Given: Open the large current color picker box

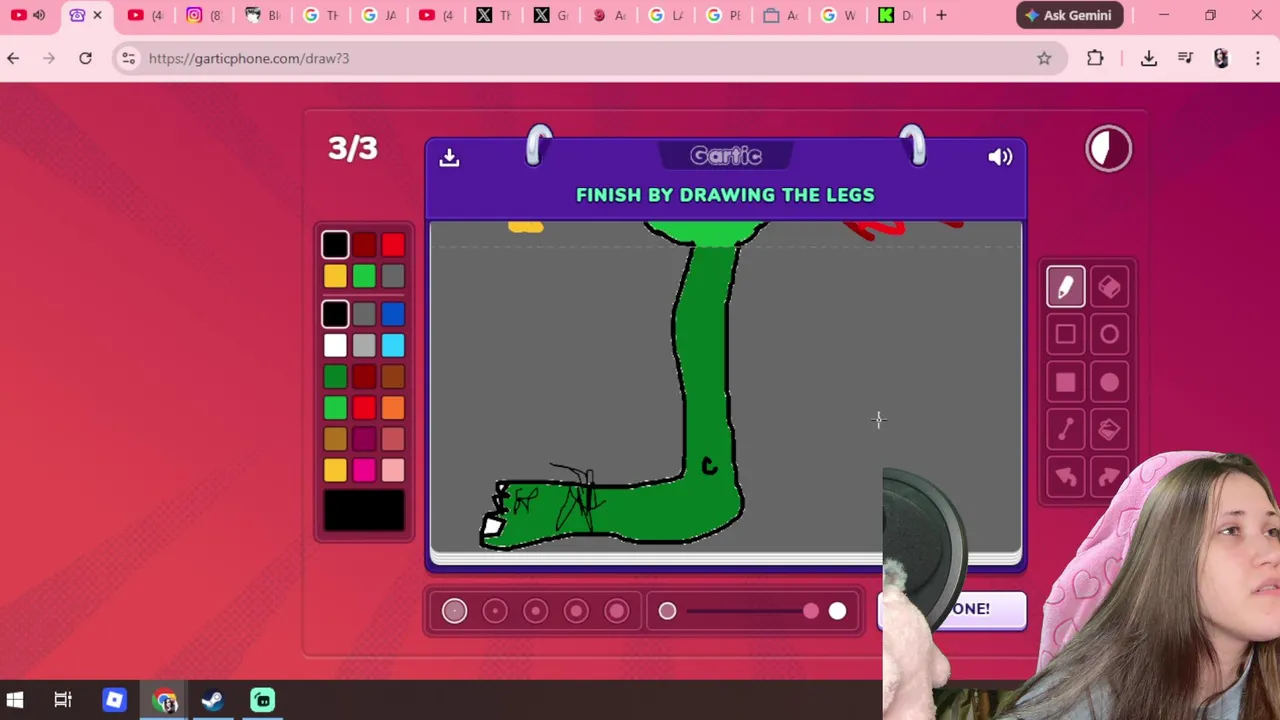Looking at the screenshot, I should (x=364, y=510).
